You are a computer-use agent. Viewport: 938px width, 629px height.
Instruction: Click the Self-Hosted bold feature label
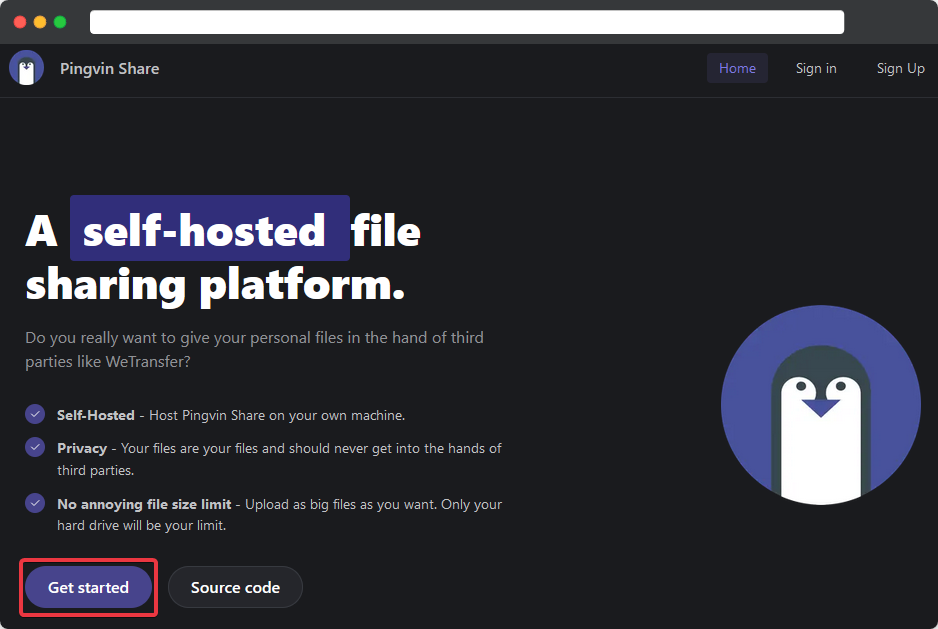click(95, 414)
